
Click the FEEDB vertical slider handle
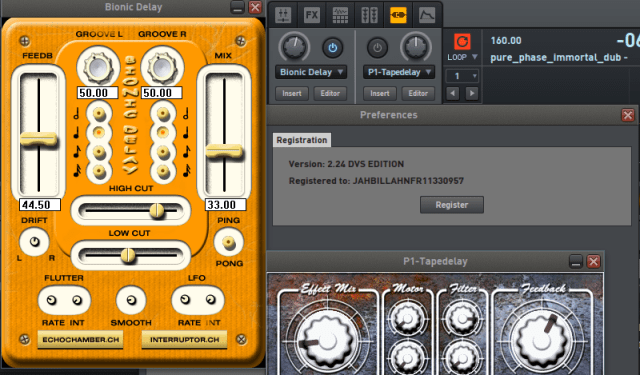tap(38, 139)
